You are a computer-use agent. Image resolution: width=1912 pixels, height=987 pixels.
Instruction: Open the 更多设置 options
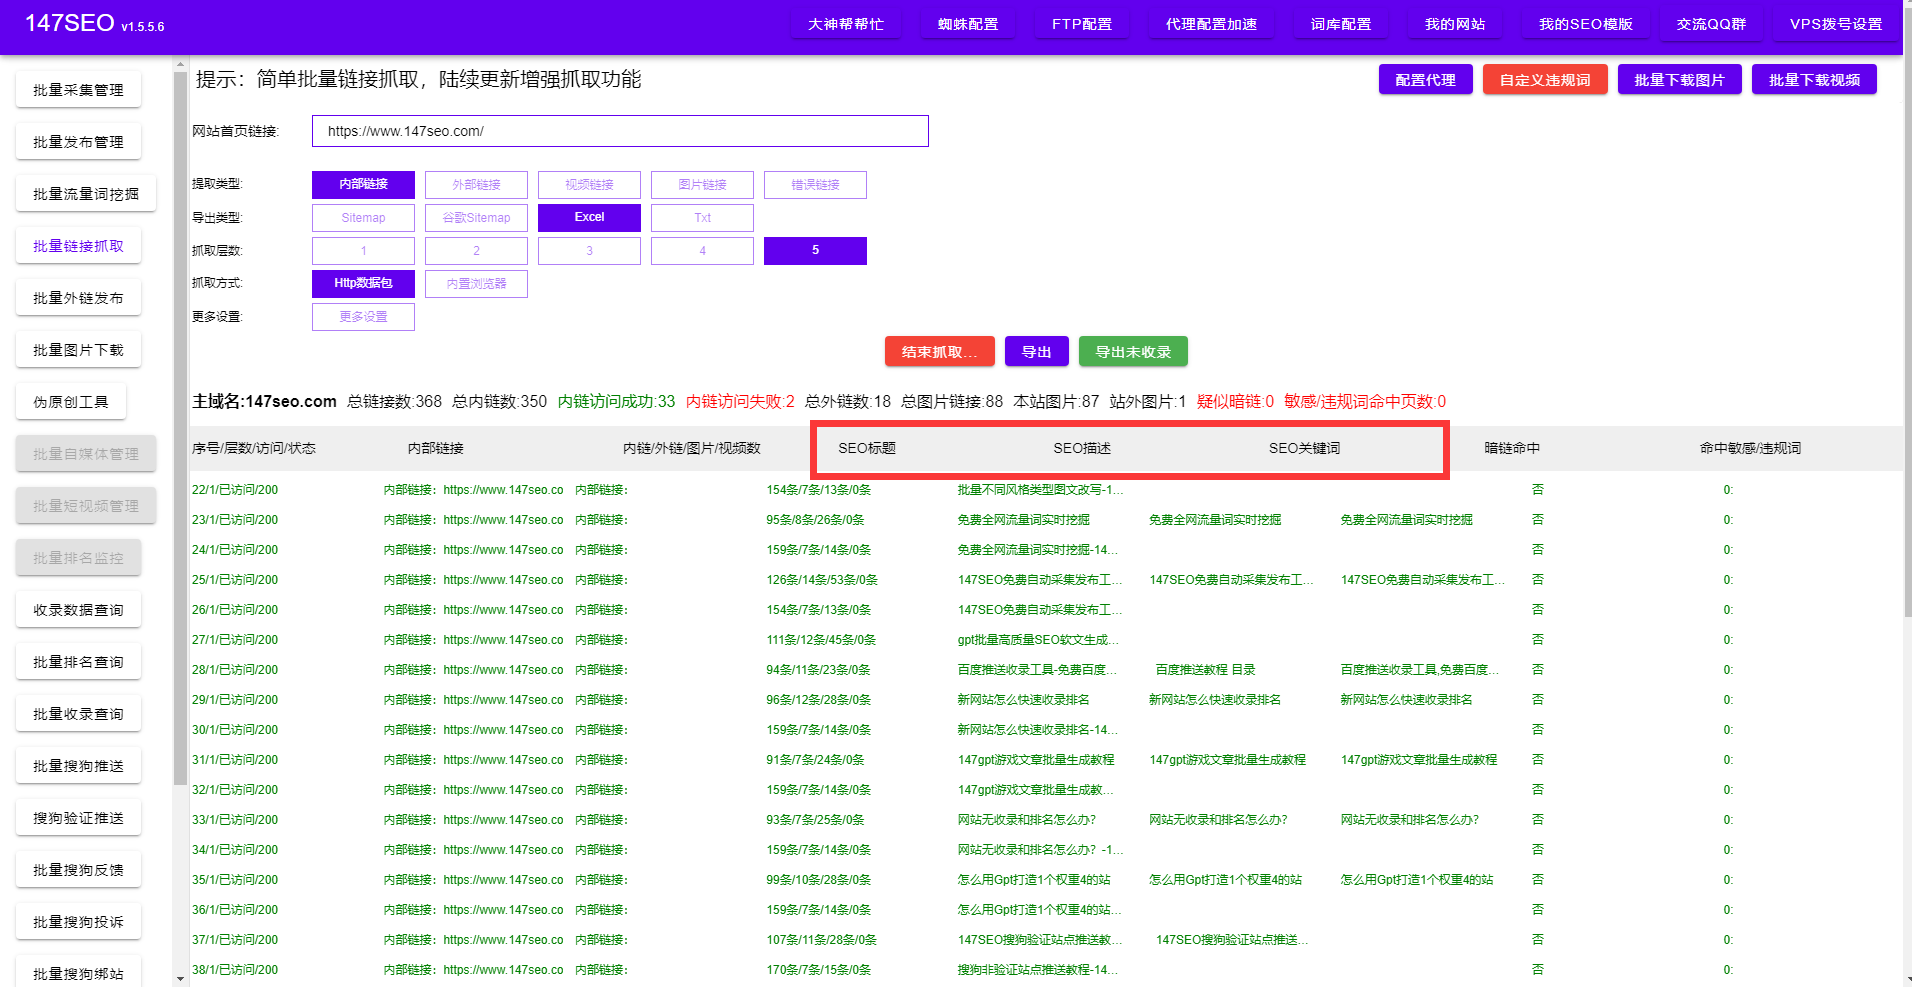coord(363,316)
